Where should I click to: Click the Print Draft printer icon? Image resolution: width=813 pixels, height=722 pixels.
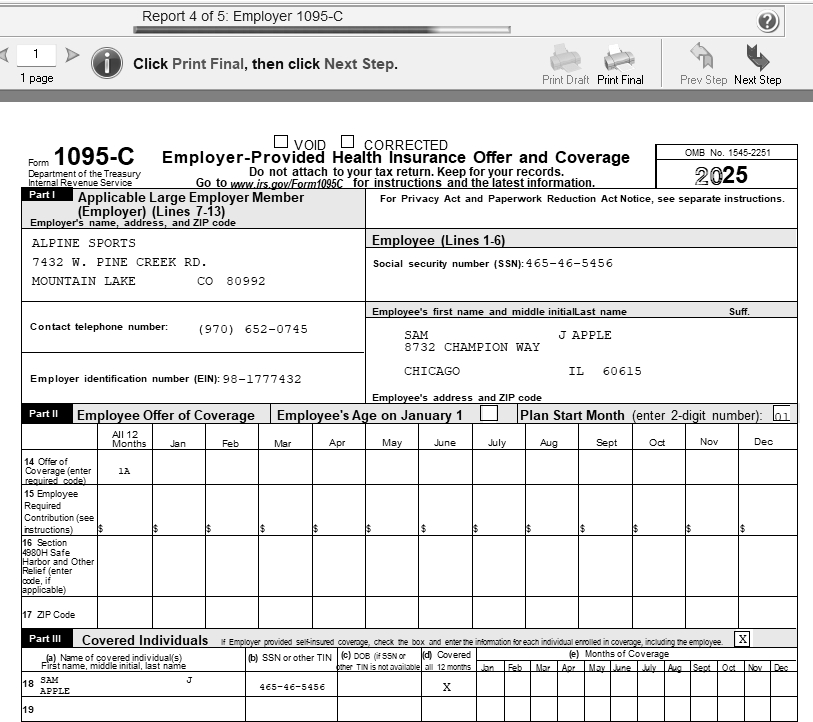coord(565,58)
